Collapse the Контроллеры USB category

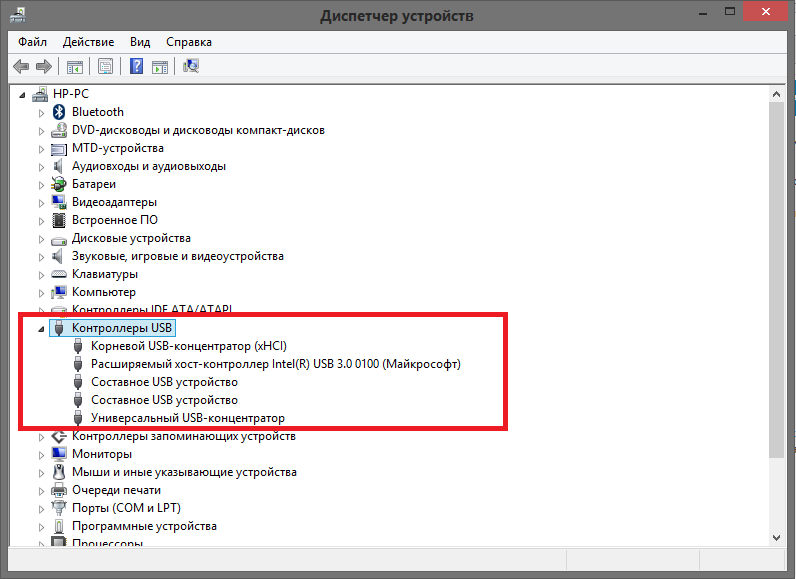[42, 329]
